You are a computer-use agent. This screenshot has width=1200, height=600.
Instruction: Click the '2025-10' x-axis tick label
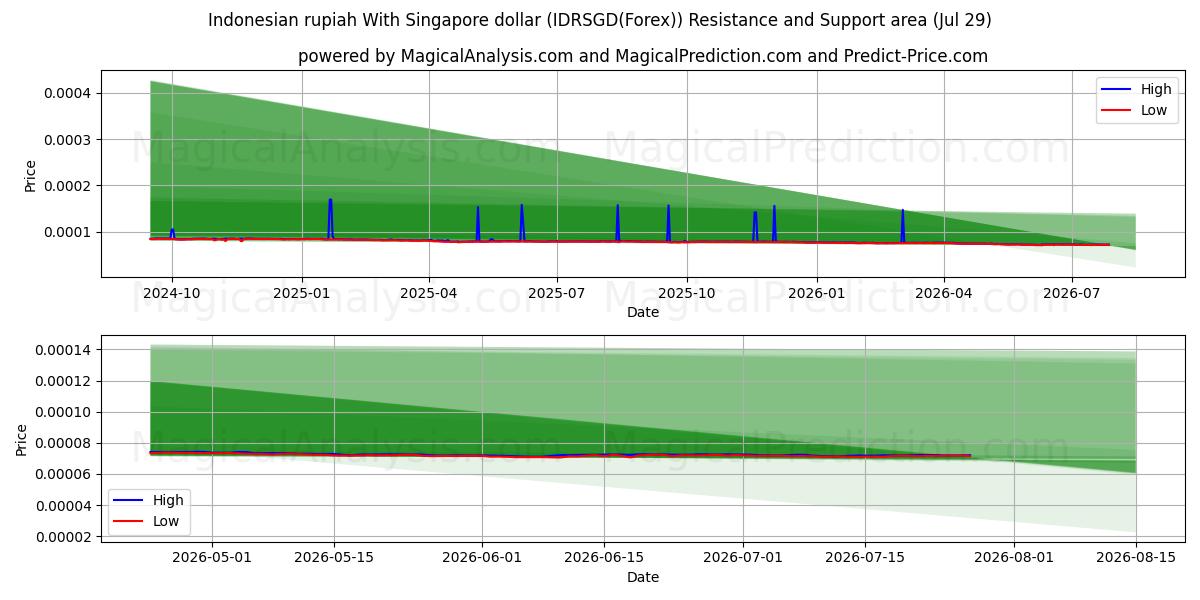point(687,293)
